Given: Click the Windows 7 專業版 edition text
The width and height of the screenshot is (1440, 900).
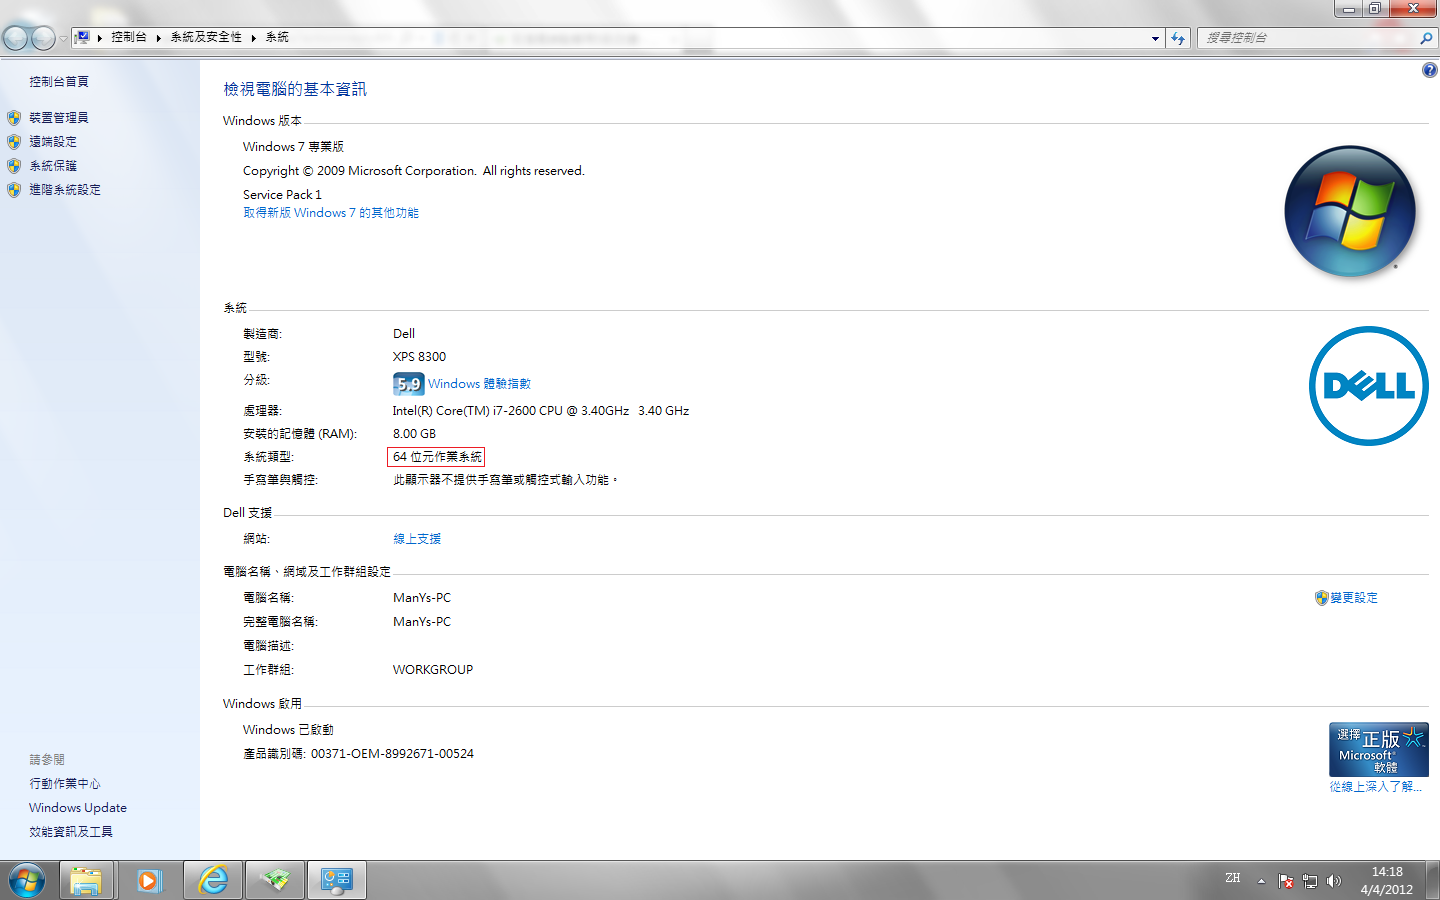Looking at the screenshot, I should coord(293,147).
